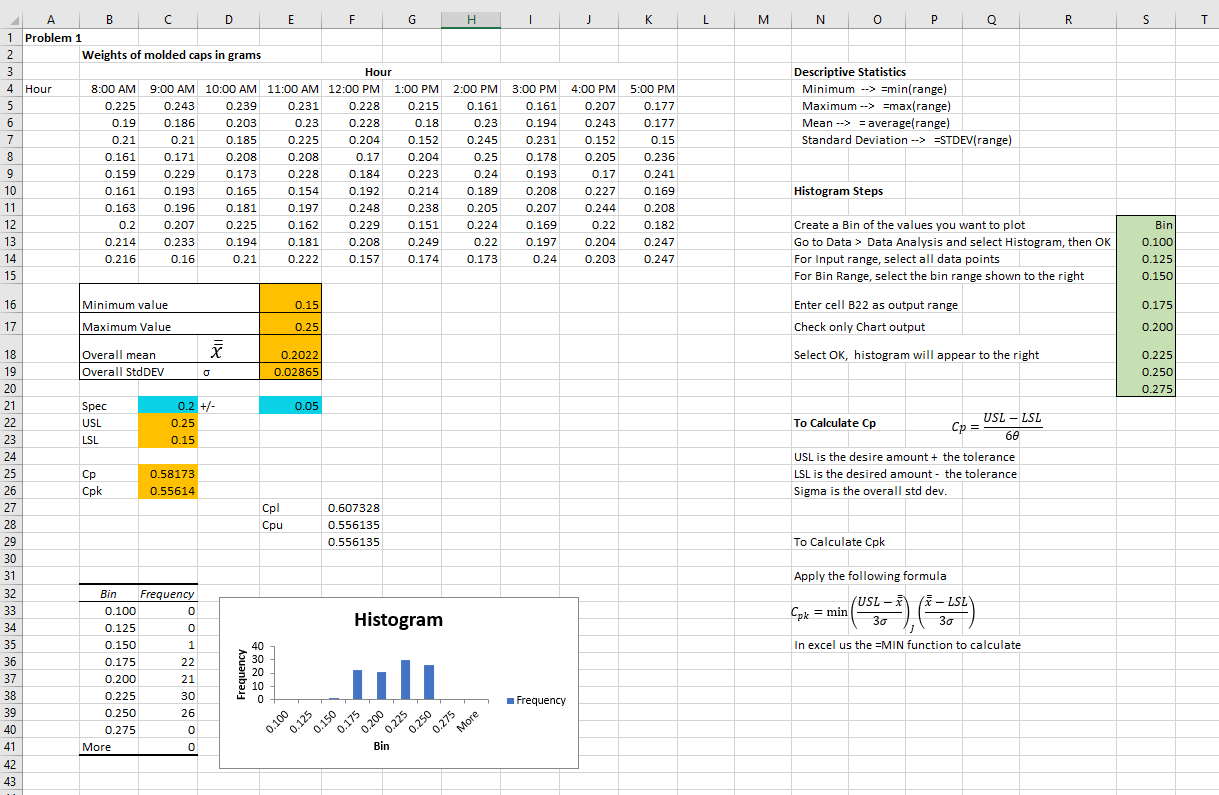Click the tallest histogram bar at 0.225
Viewport: 1219px width, 795px height.
[405, 679]
